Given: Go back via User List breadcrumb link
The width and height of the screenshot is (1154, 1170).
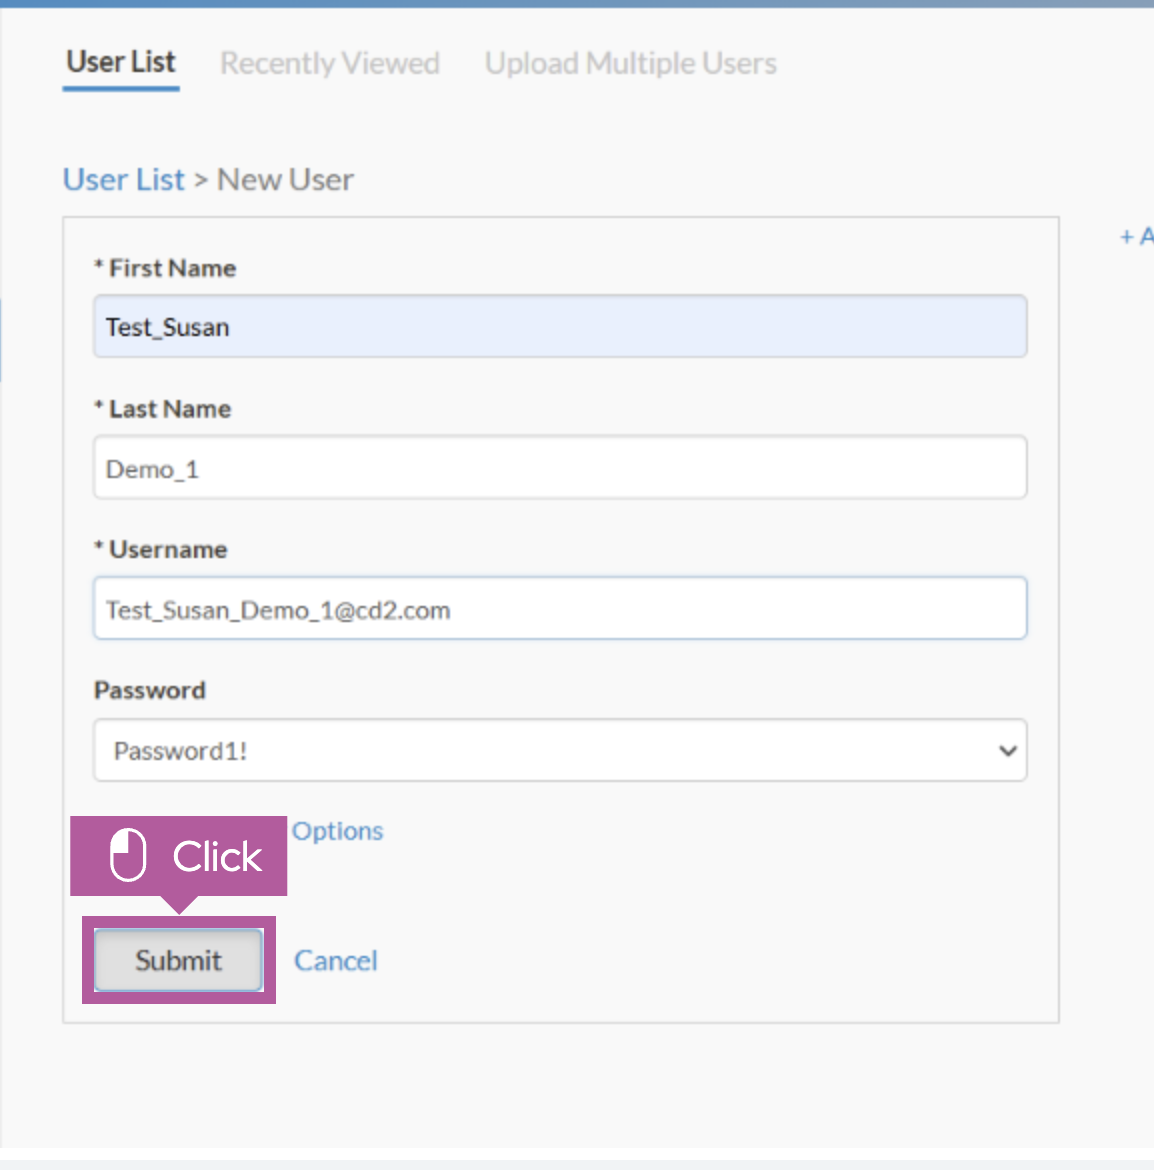Looking at the screenshot, I should (124, 180).
